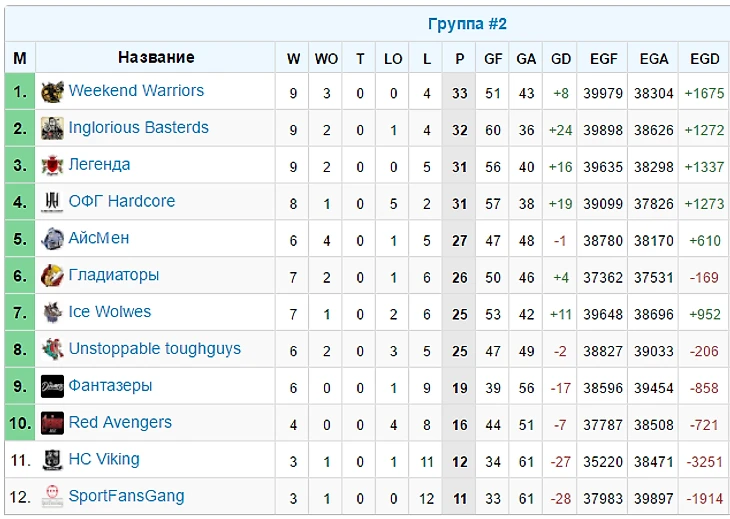This screenshot has height=519, width=730.
Task: Open the Фантазеры team page link
Action: tap(110, 386)
